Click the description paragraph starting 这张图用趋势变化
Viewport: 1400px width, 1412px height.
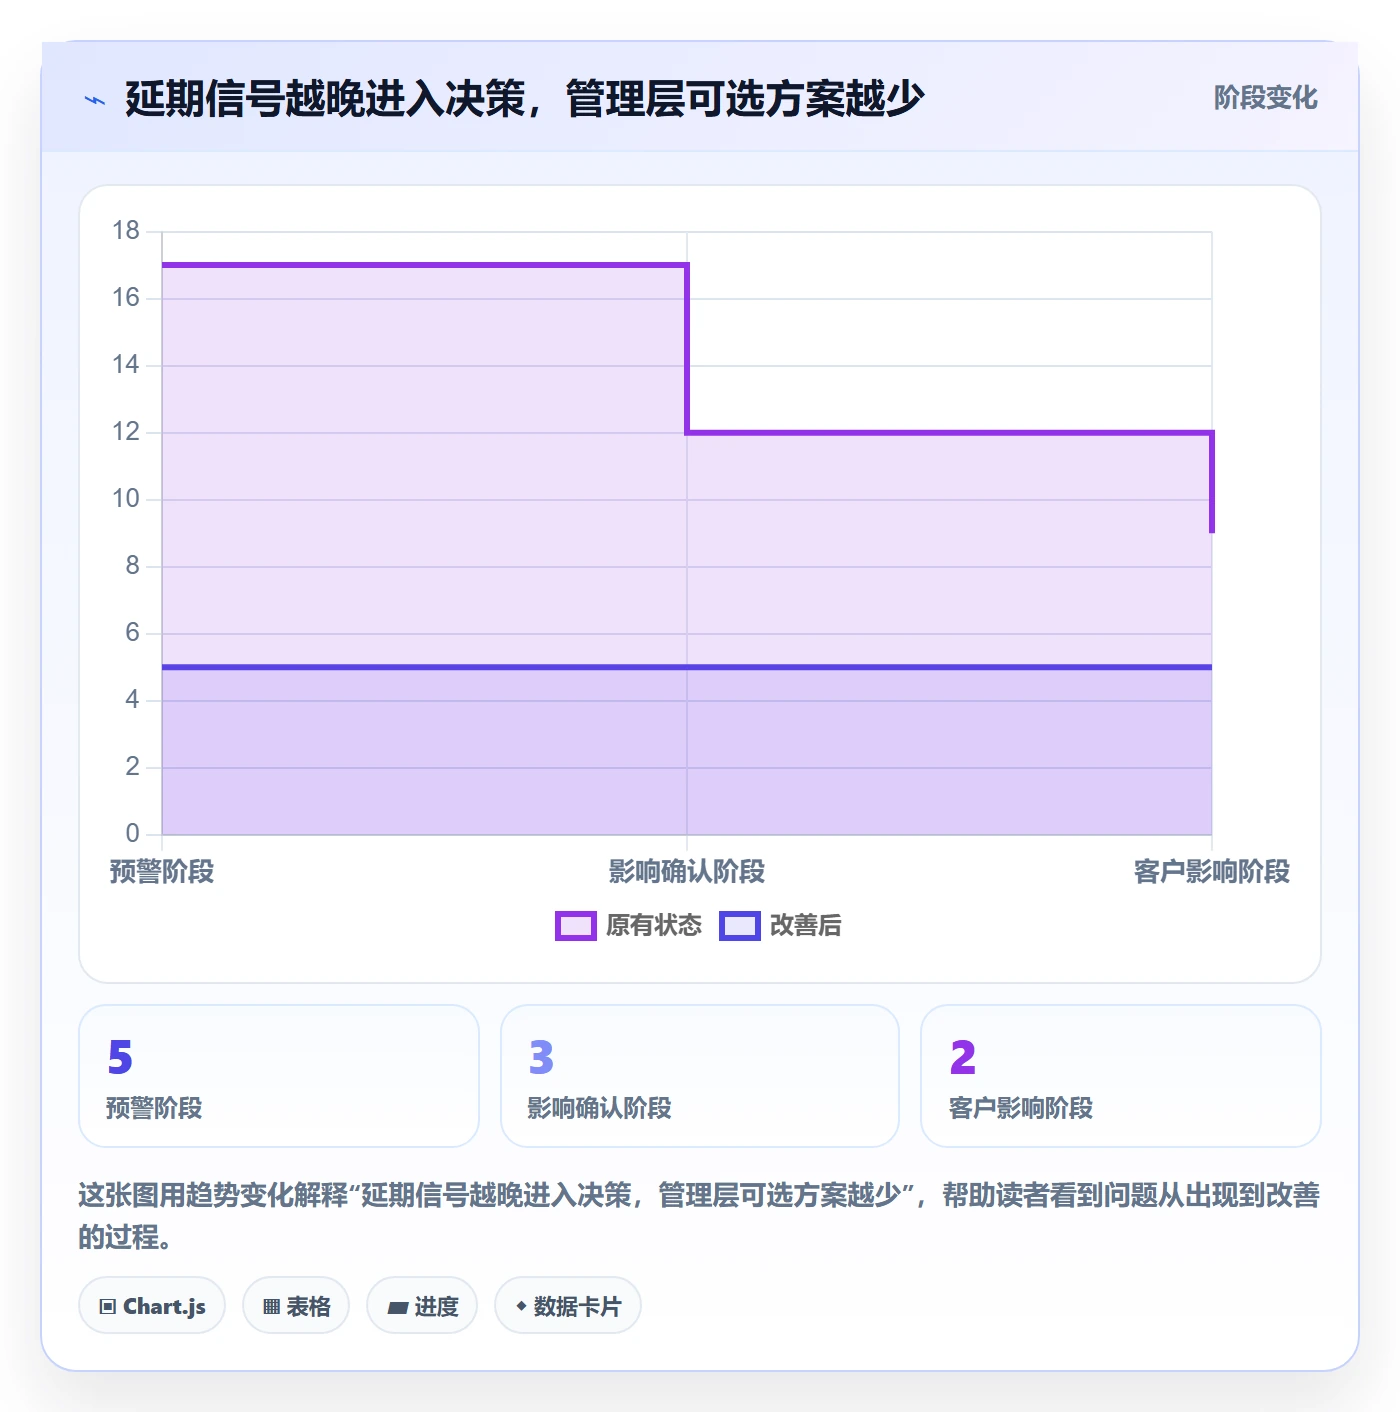[x=700, y=1216]
